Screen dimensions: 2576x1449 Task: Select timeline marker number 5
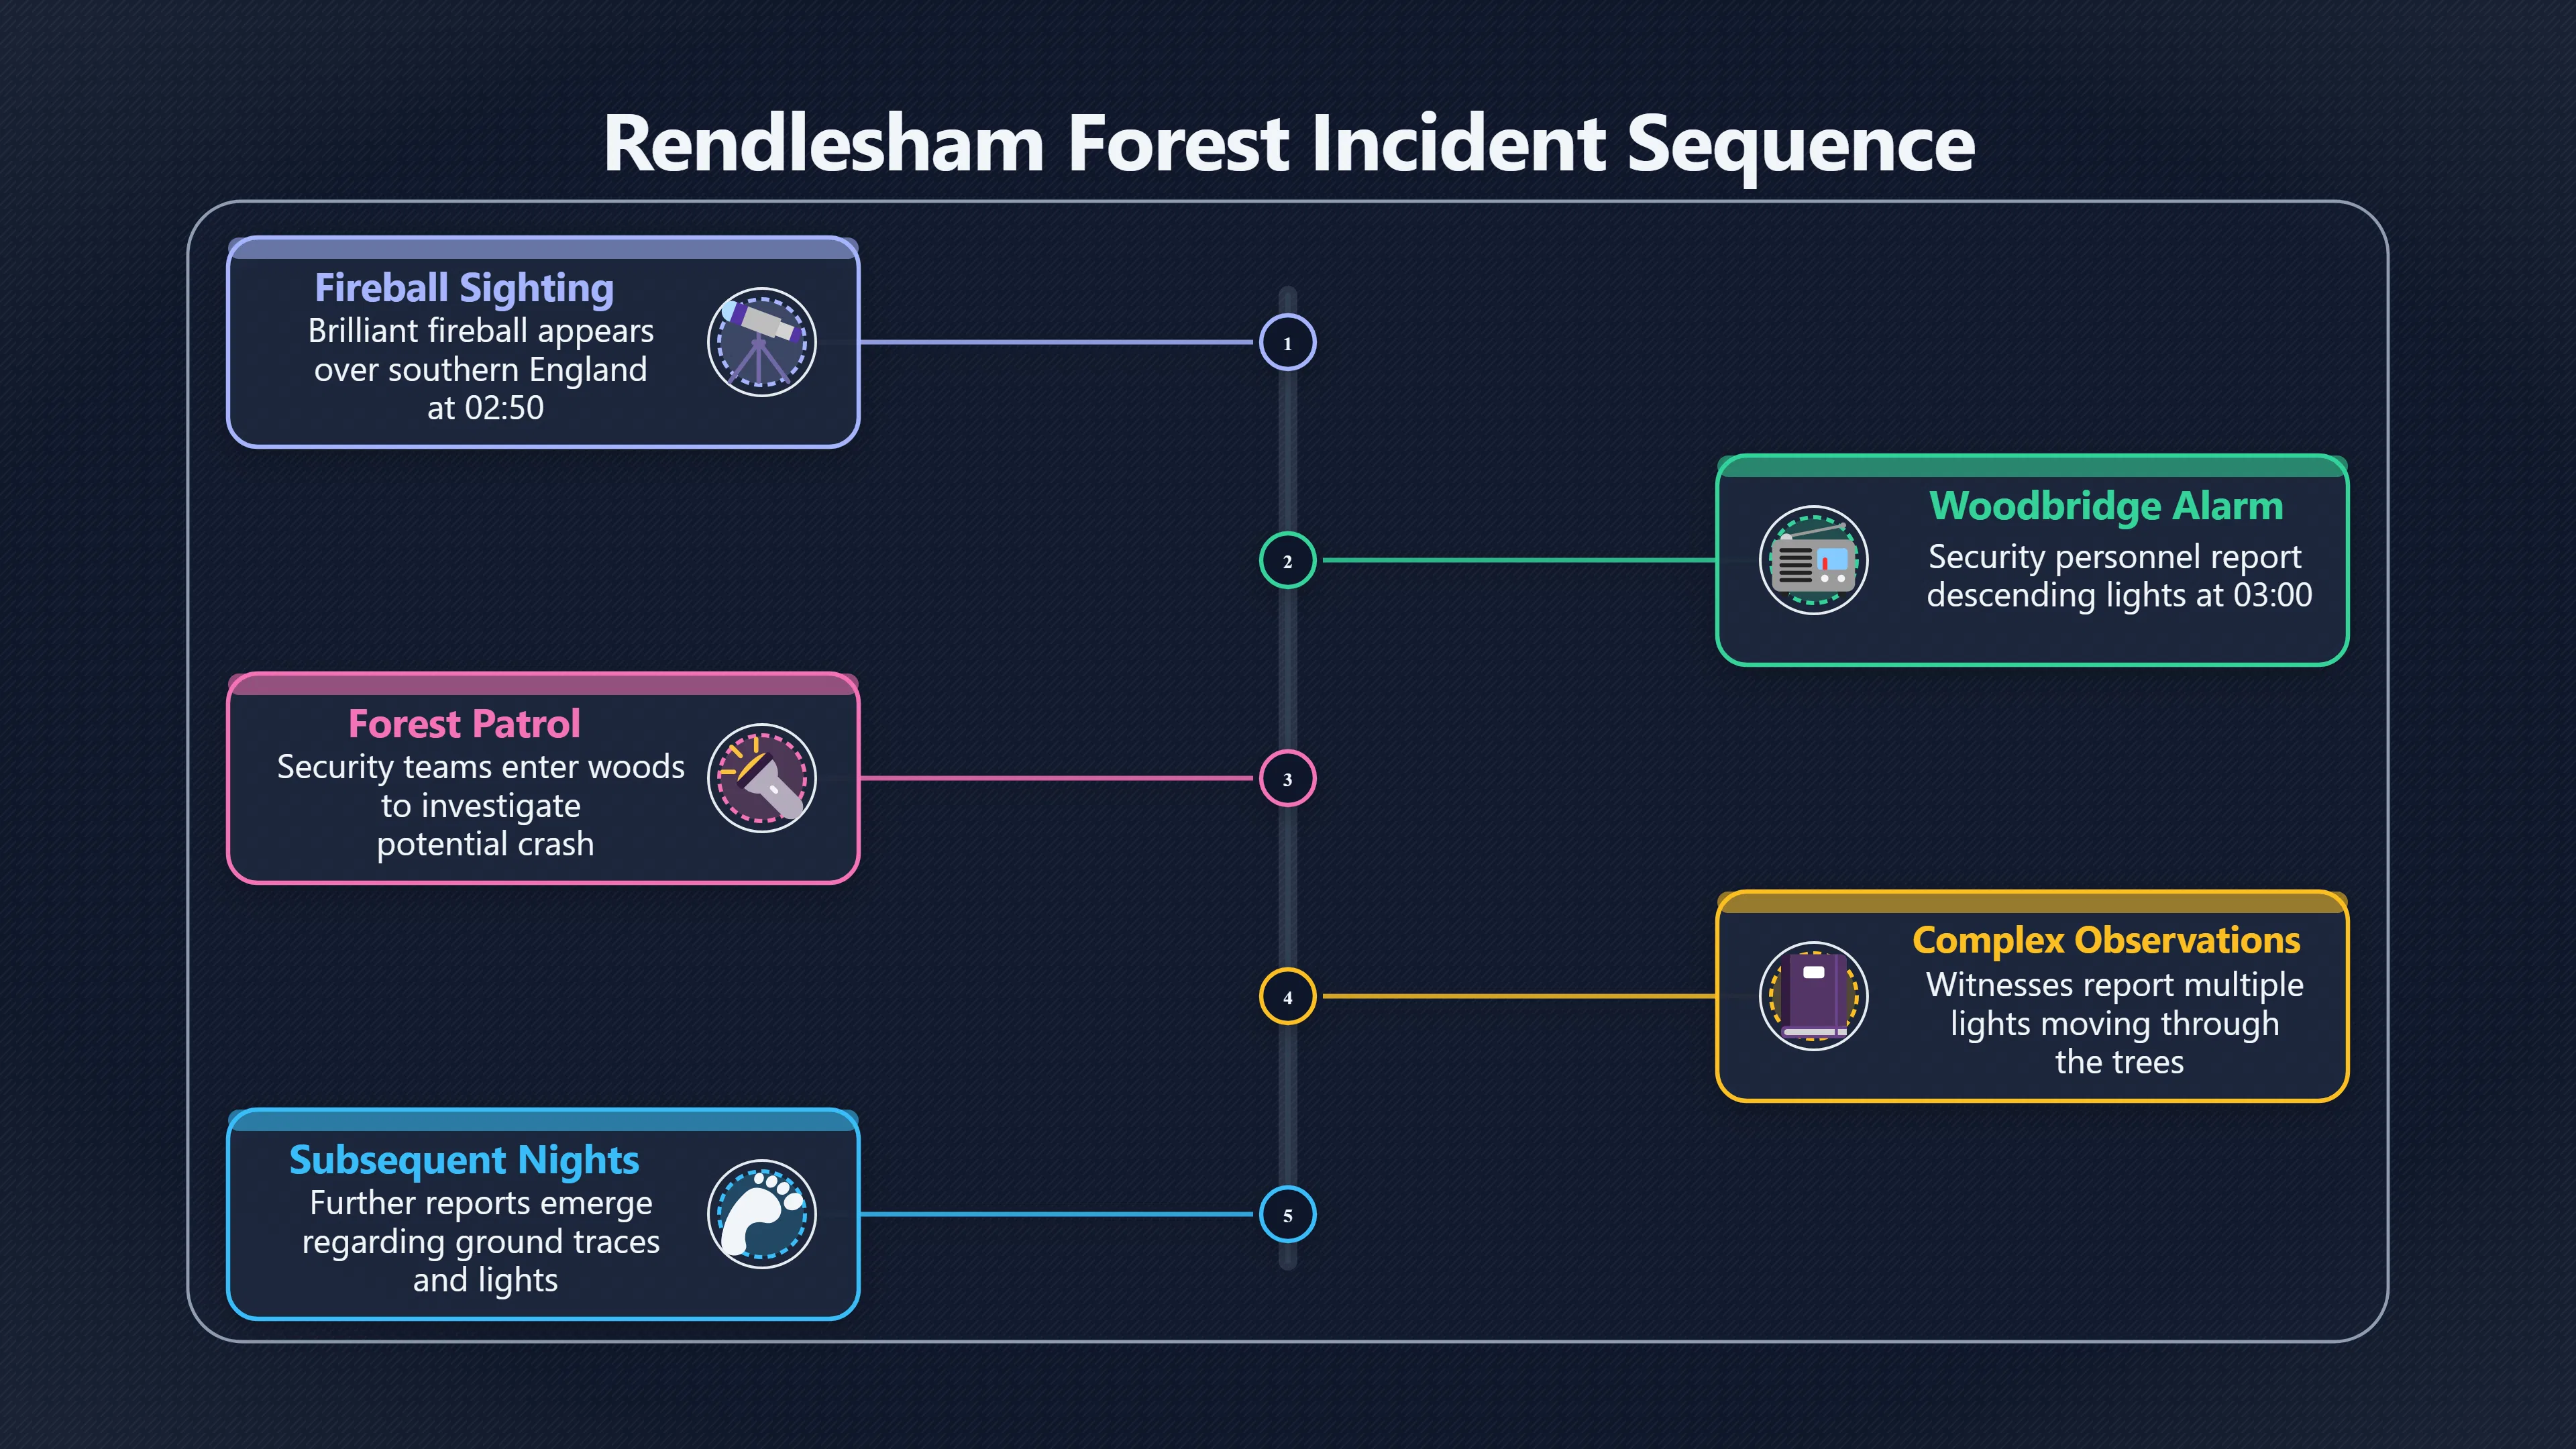click(x=1287, y=1214)
